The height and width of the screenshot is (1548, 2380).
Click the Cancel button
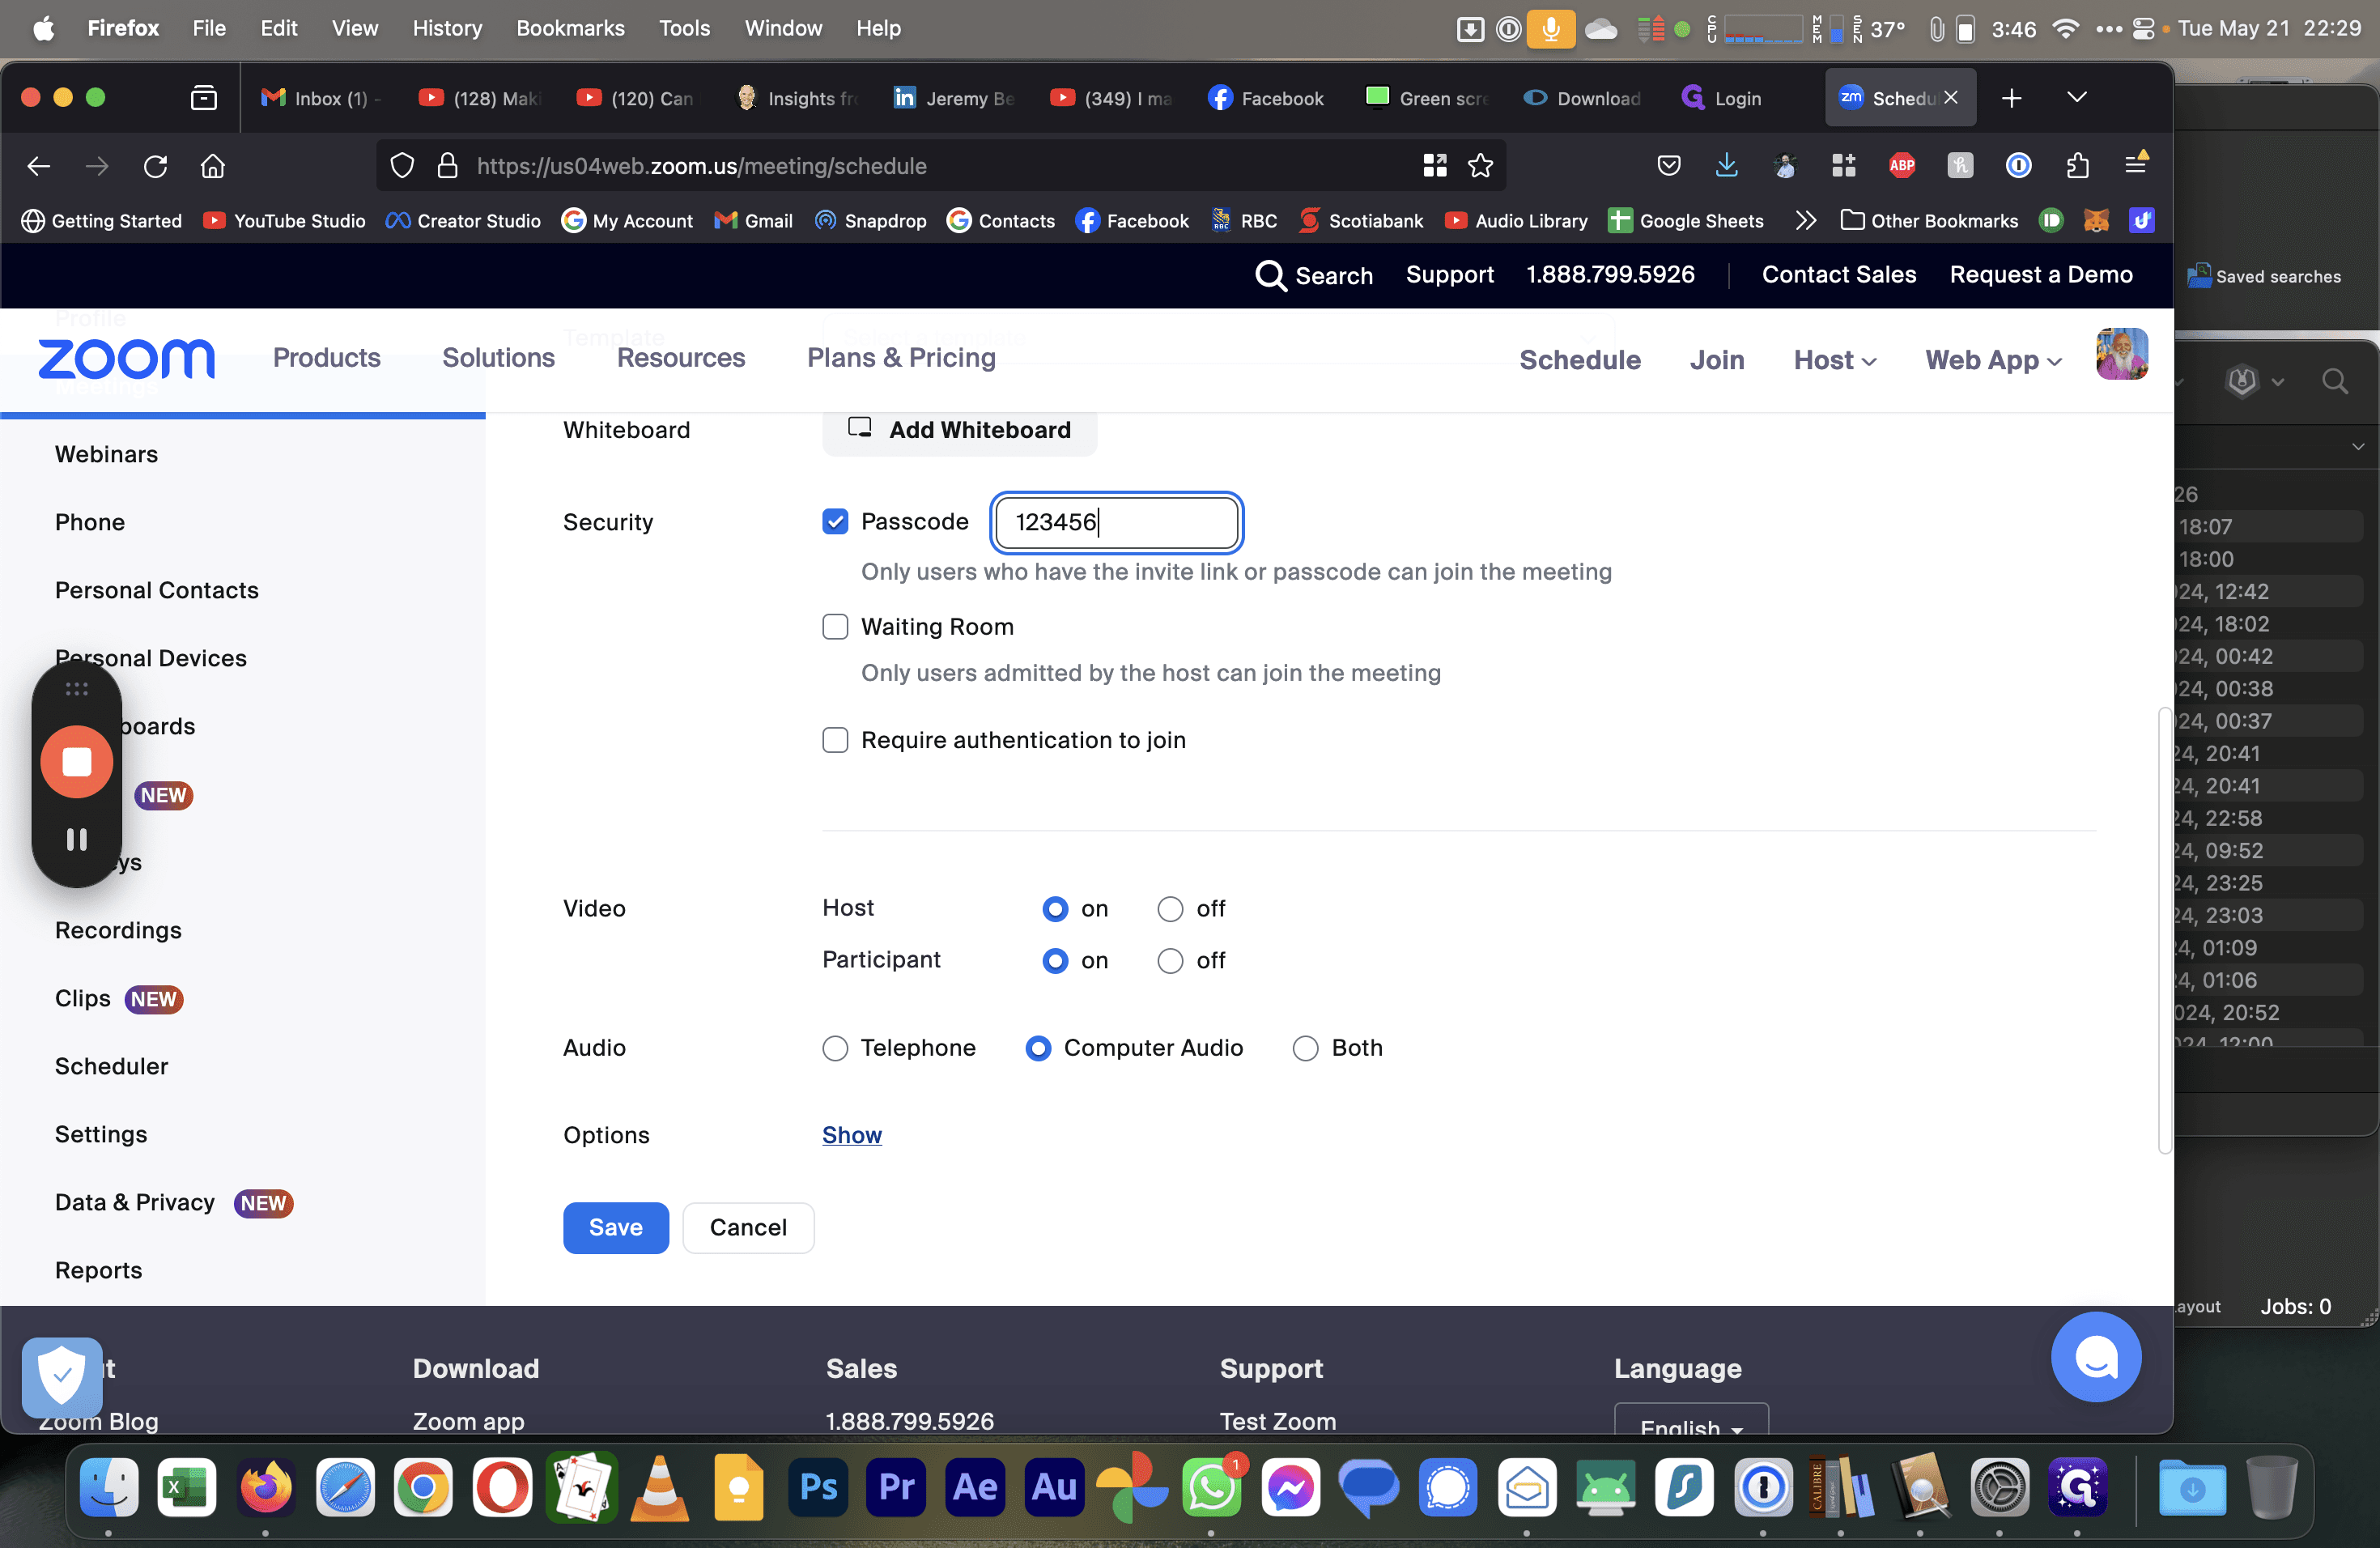point(748,1227)
